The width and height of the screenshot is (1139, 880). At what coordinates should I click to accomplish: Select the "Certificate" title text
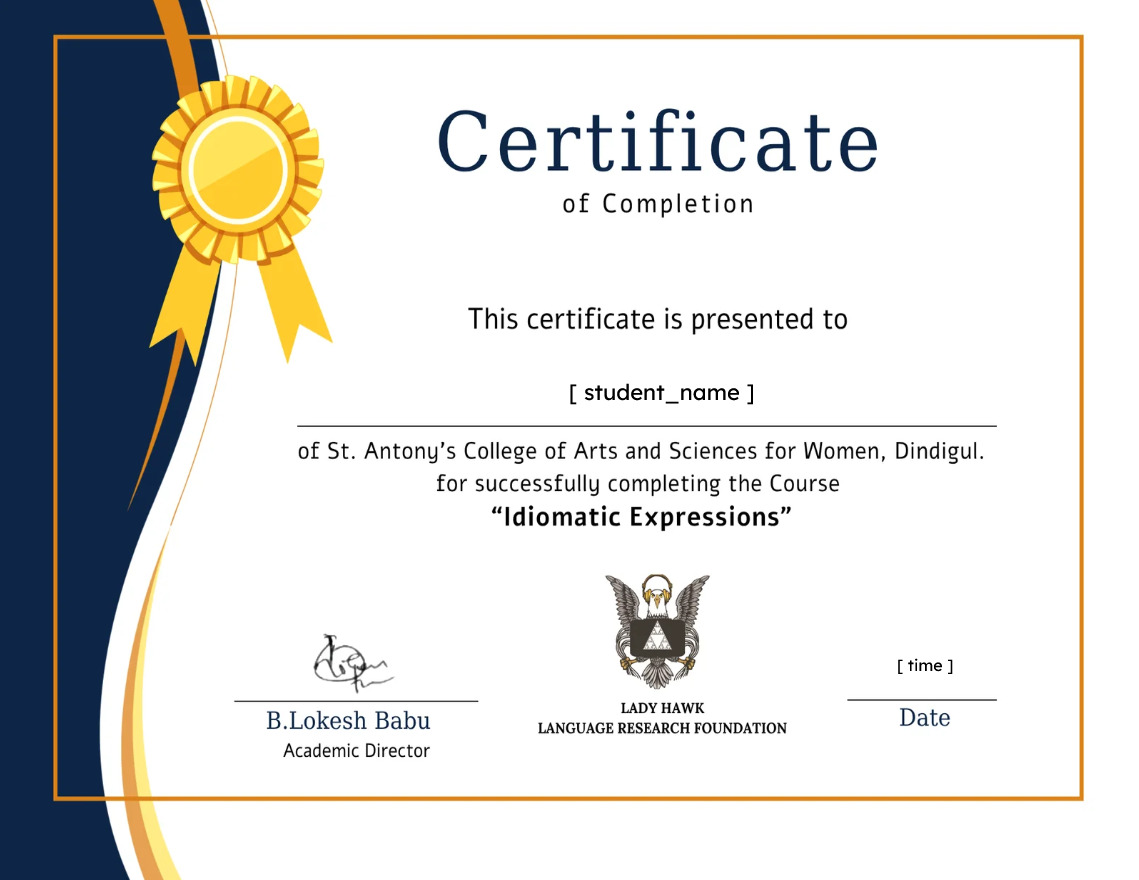click(x=657, y=142)
